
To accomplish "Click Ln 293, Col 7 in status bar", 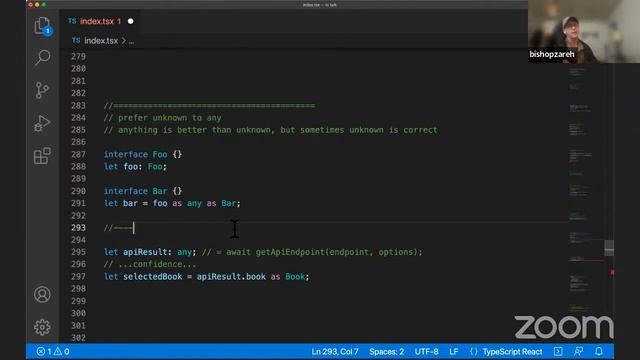I will [x=335, y=351].
